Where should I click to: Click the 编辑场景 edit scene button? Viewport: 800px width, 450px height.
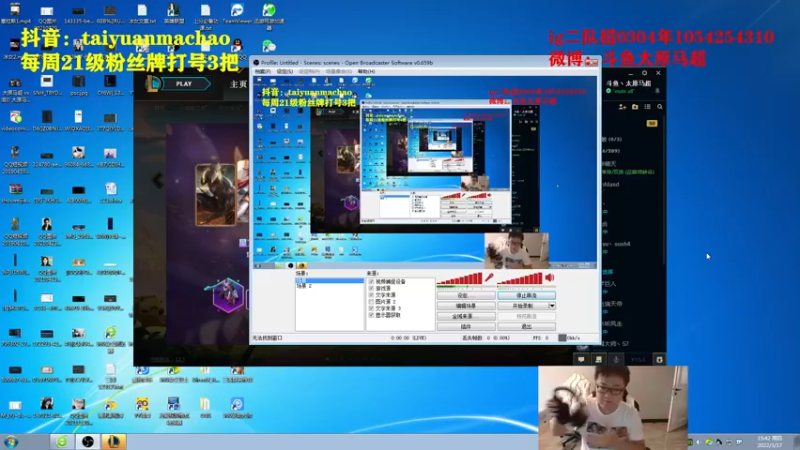[466, 306]
